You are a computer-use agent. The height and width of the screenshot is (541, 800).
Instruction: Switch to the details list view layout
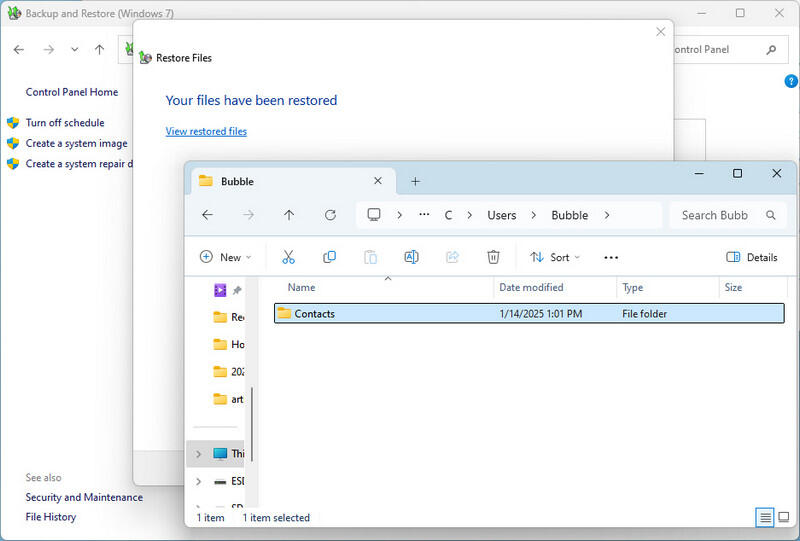(x=765, y=517)
